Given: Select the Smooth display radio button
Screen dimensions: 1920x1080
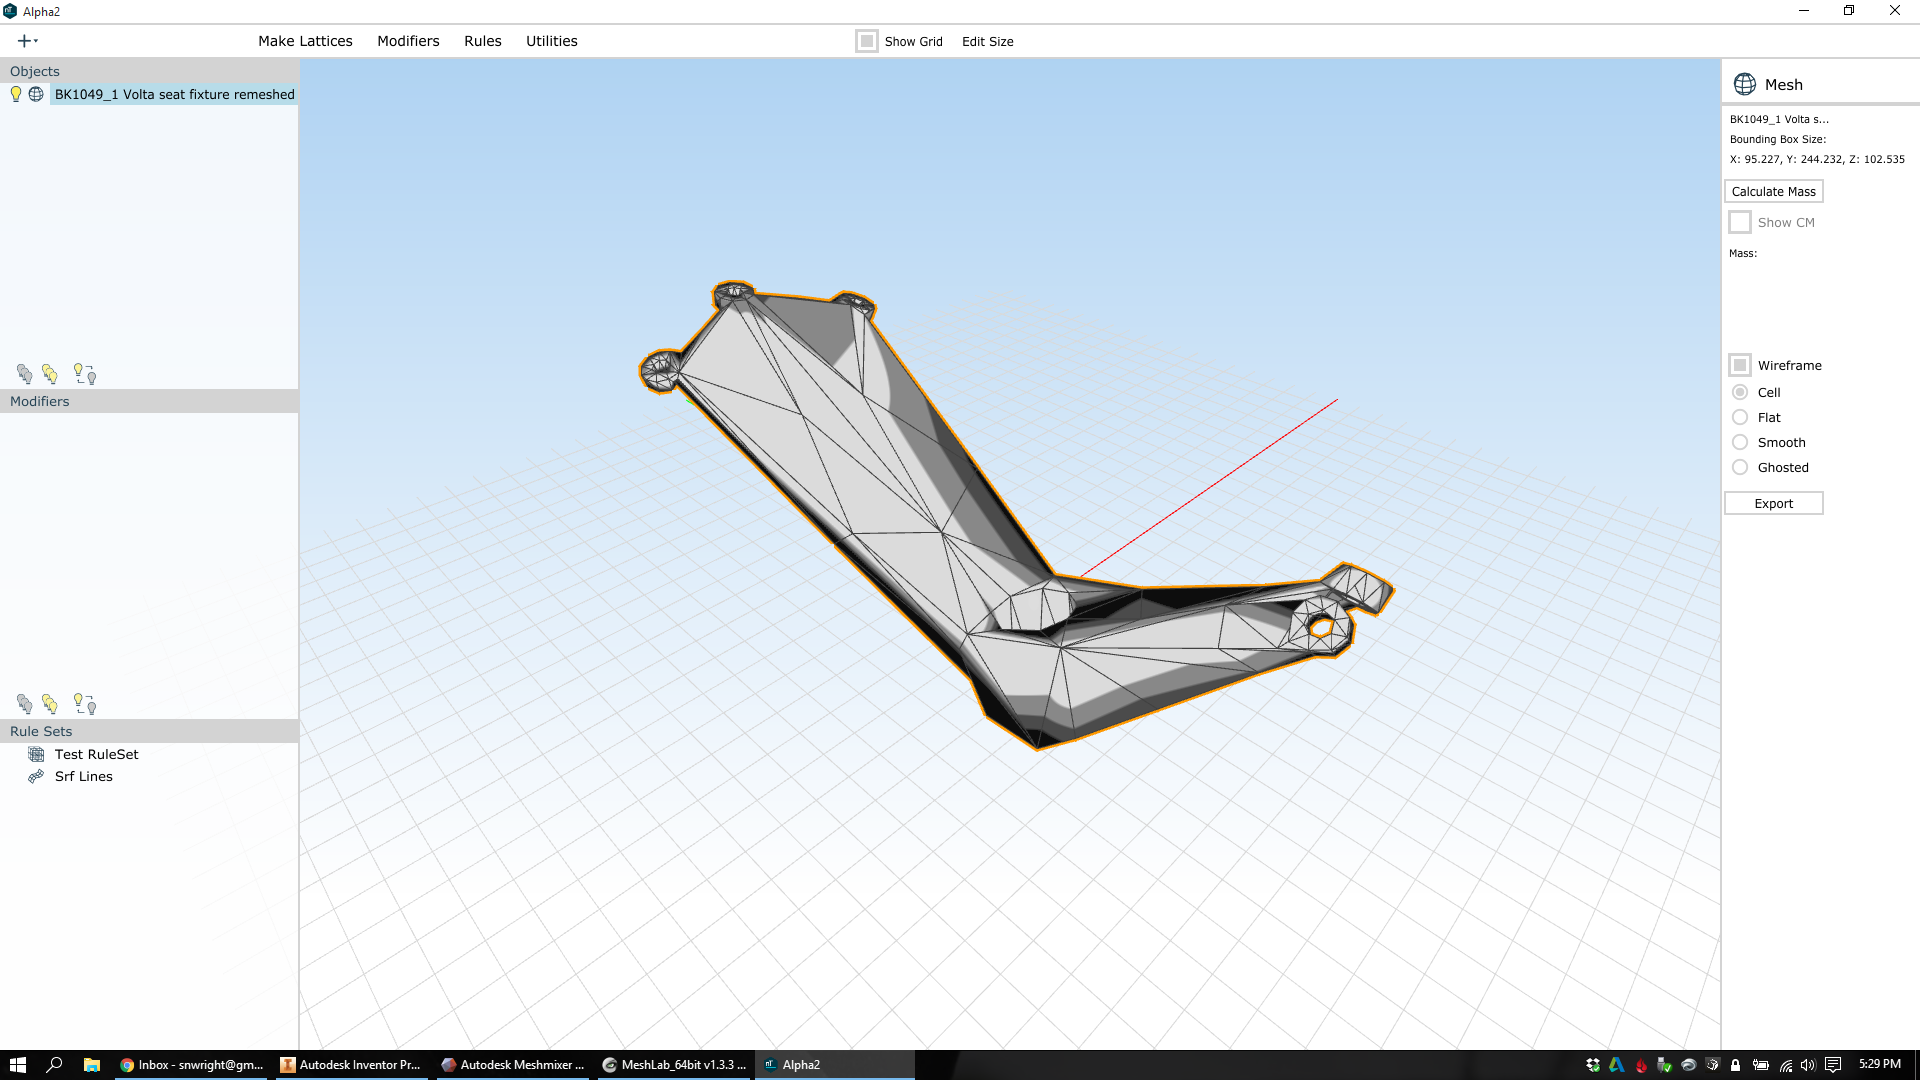Looking at the screenshot, I should click(x=1740, y=442).
